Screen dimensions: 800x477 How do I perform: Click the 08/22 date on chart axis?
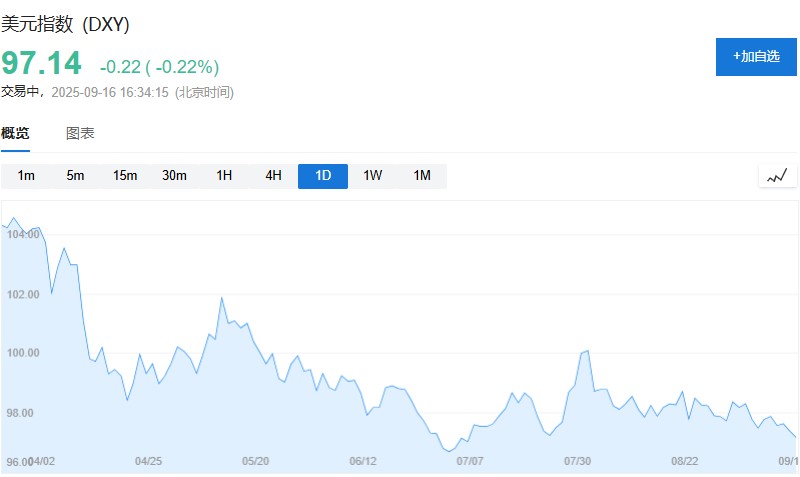click(x=684, y=461)
